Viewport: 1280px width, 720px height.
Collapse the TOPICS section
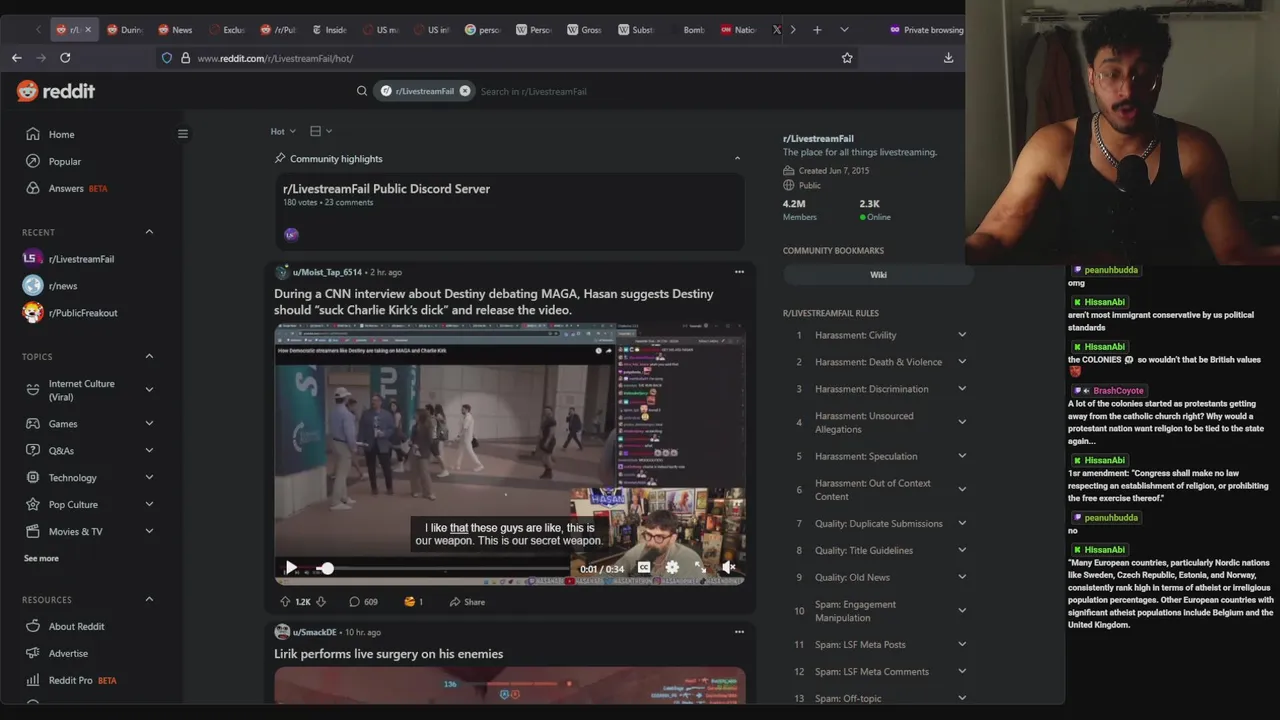149,356
